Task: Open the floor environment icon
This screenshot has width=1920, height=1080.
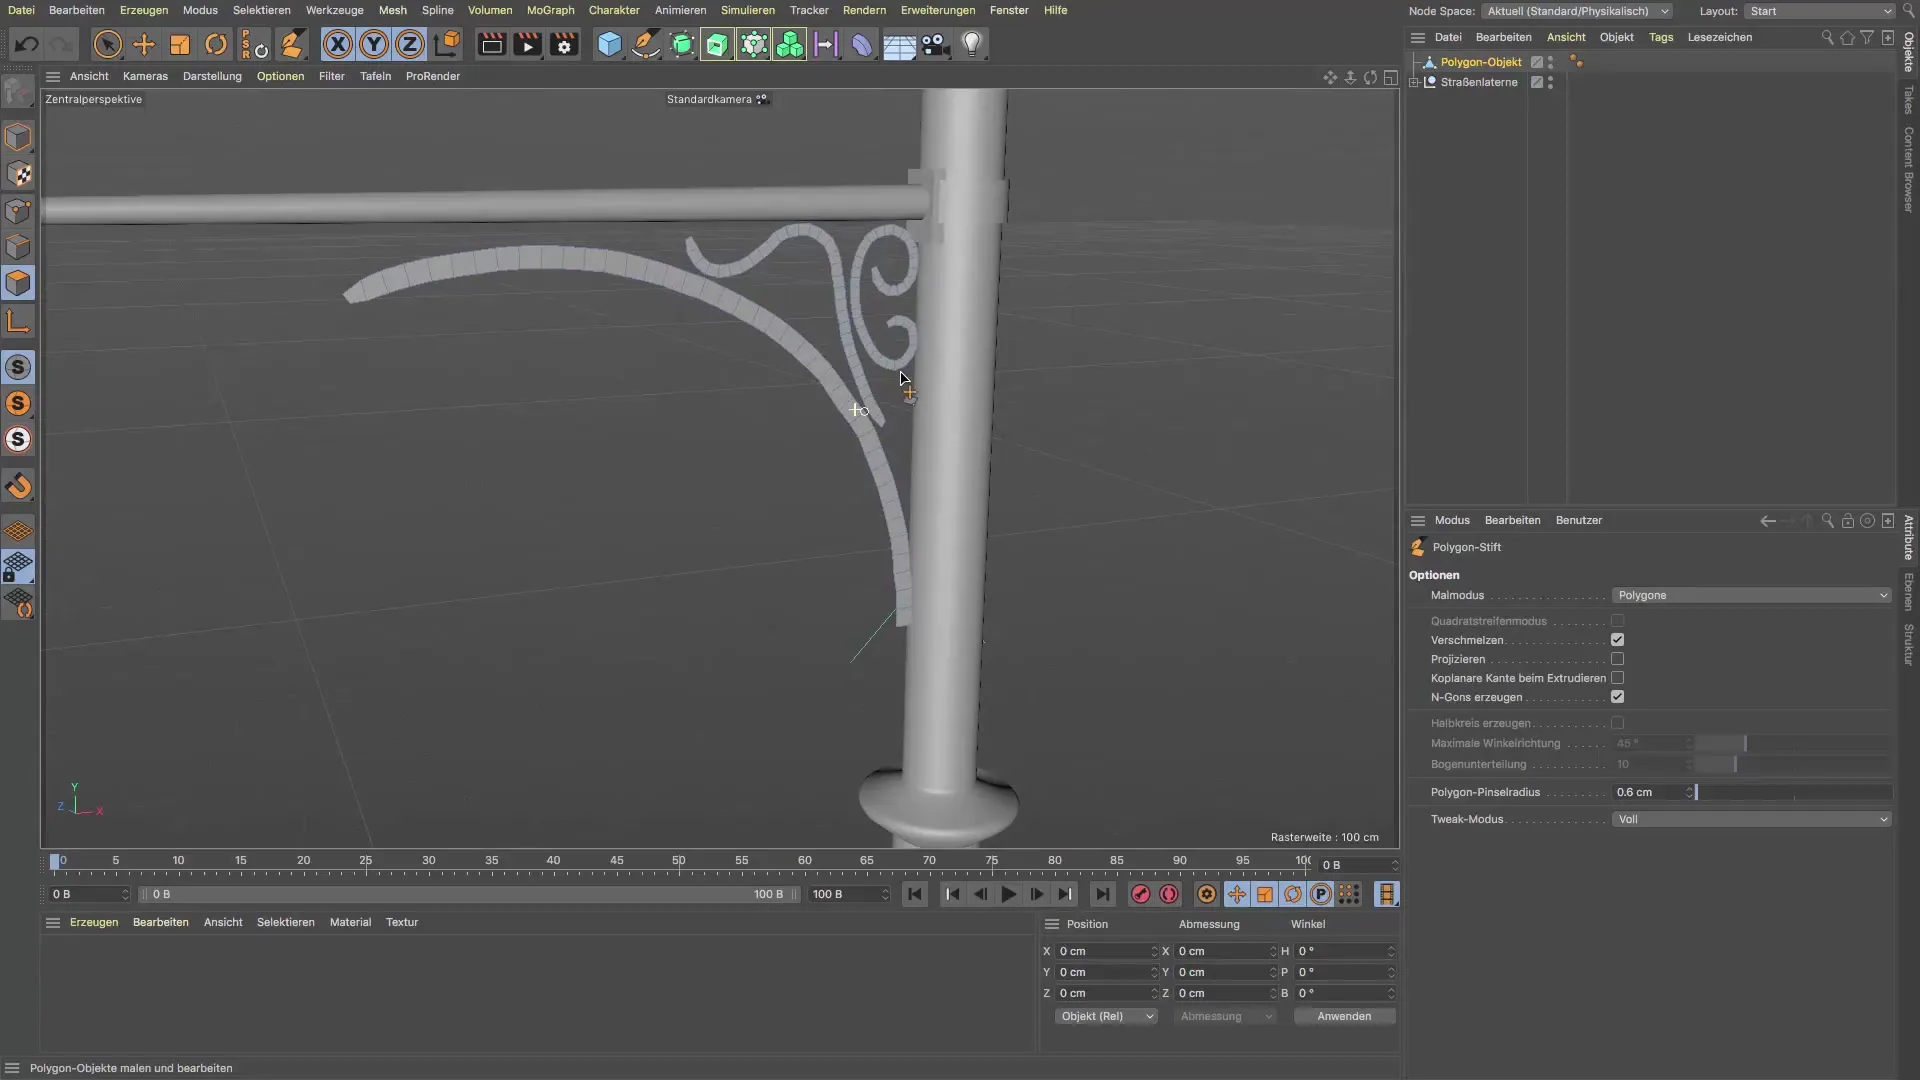Action: tap(899, 44)
